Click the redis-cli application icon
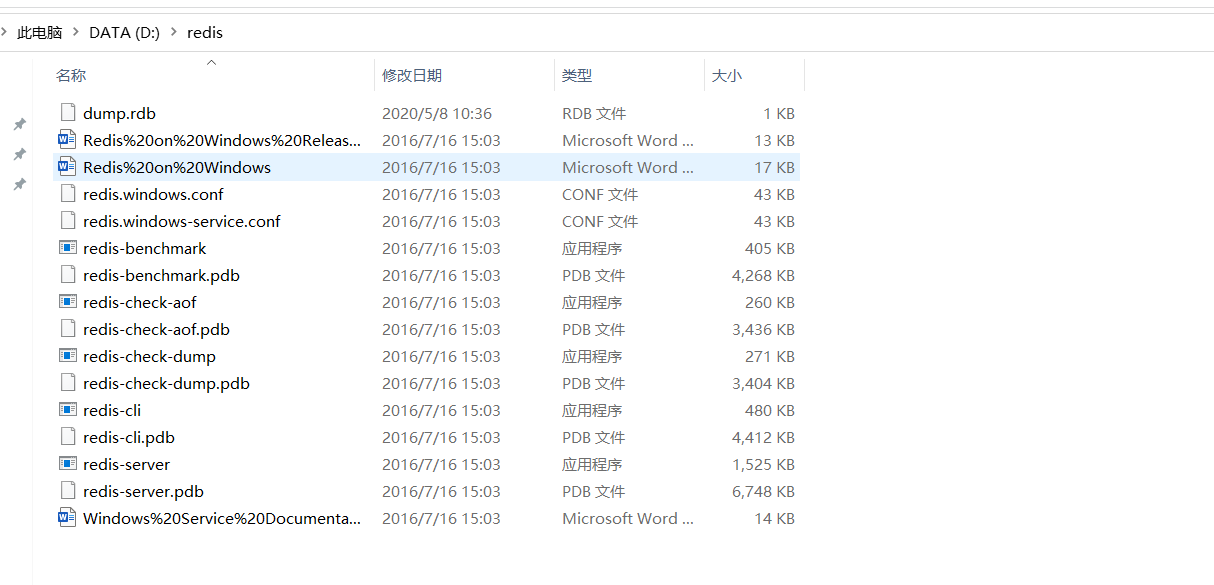1214x585 pixels. (x=68, y=410)
